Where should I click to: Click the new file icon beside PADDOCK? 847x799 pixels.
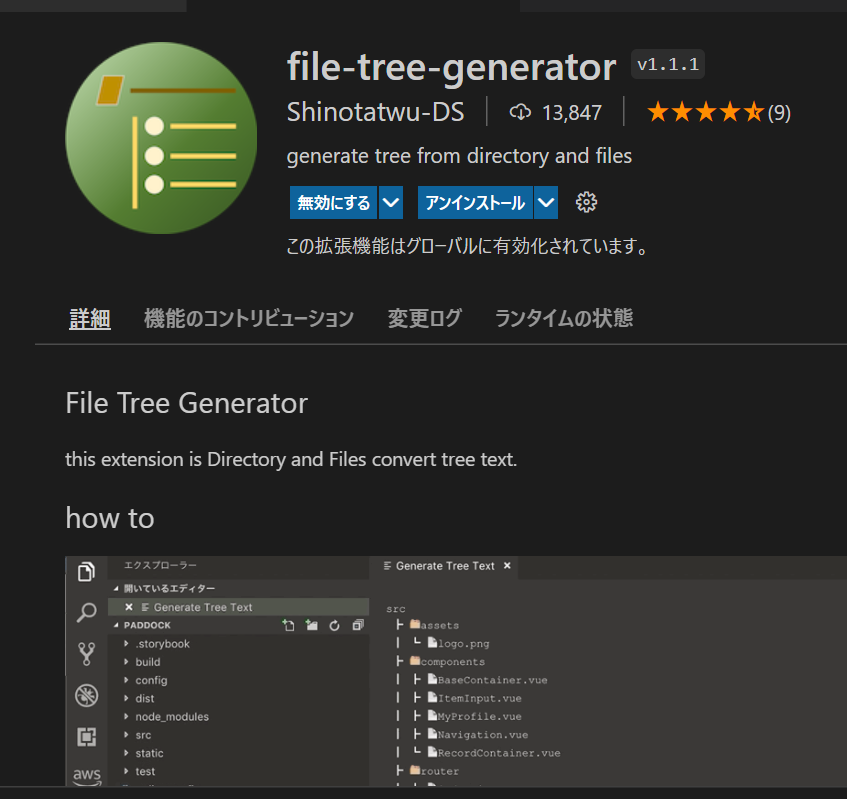[x=288, y=625]
